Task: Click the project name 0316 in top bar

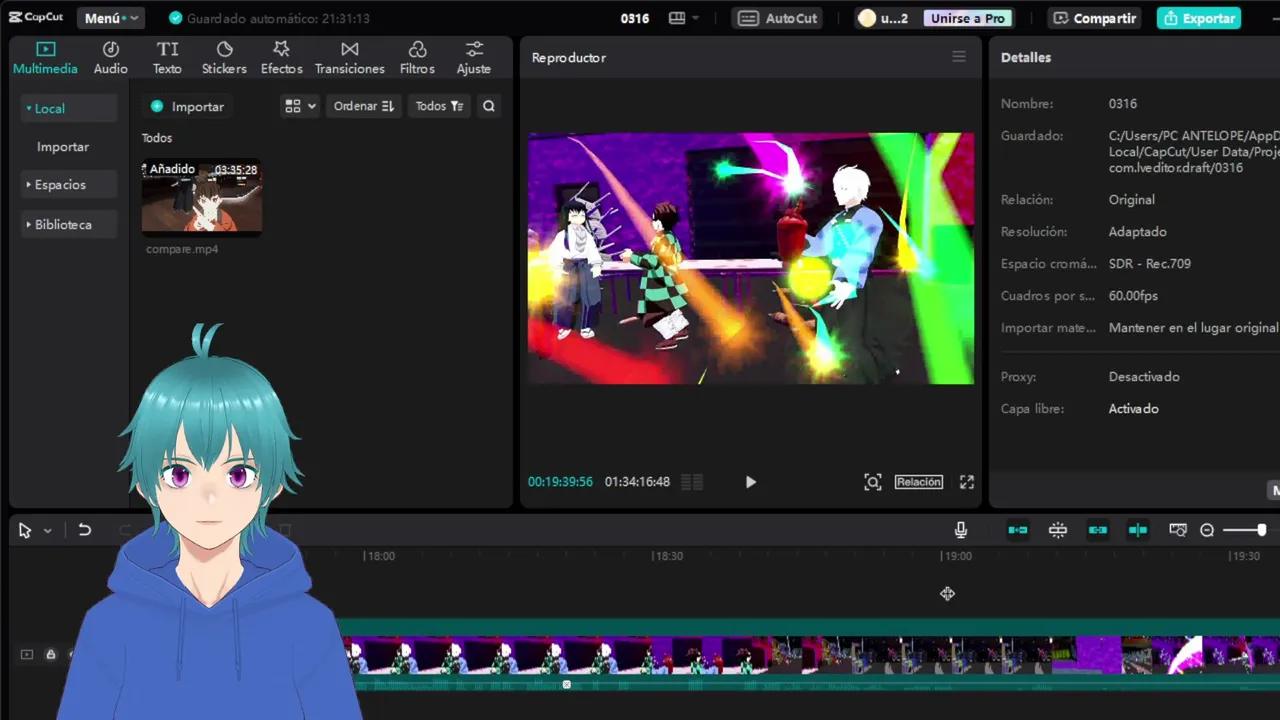Action: pyautogui.click(x=635, y=18)
